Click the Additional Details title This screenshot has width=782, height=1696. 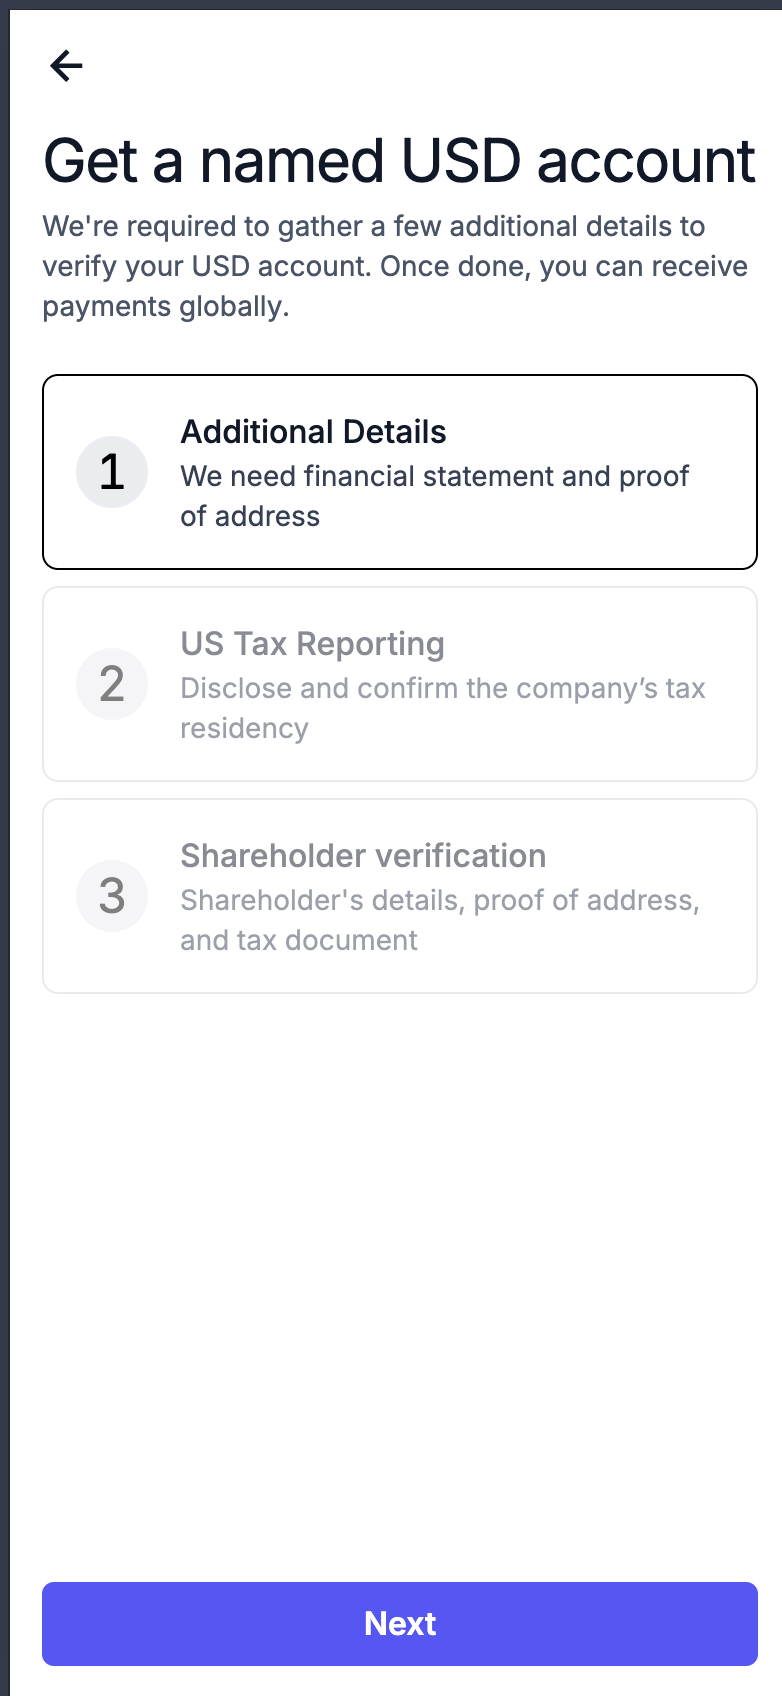coord(313,432)
